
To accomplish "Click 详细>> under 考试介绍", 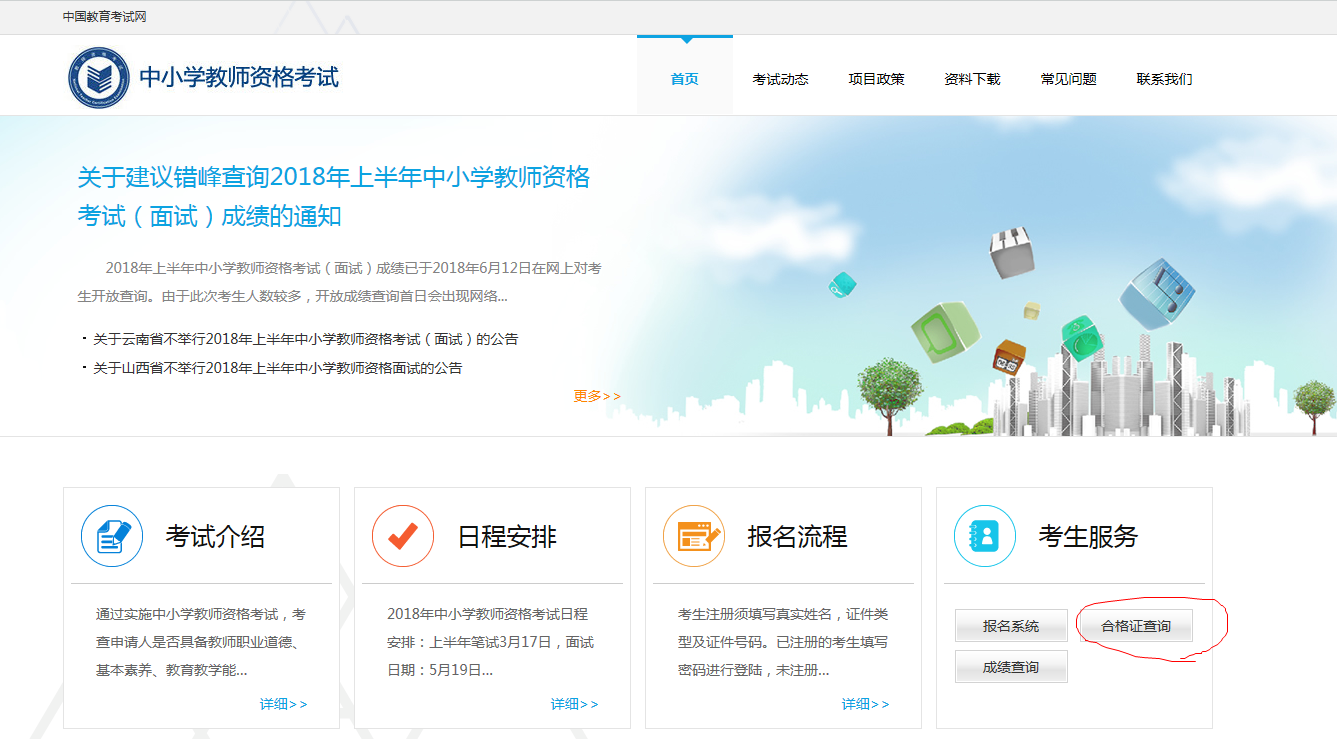I will (x=283, y=704).
